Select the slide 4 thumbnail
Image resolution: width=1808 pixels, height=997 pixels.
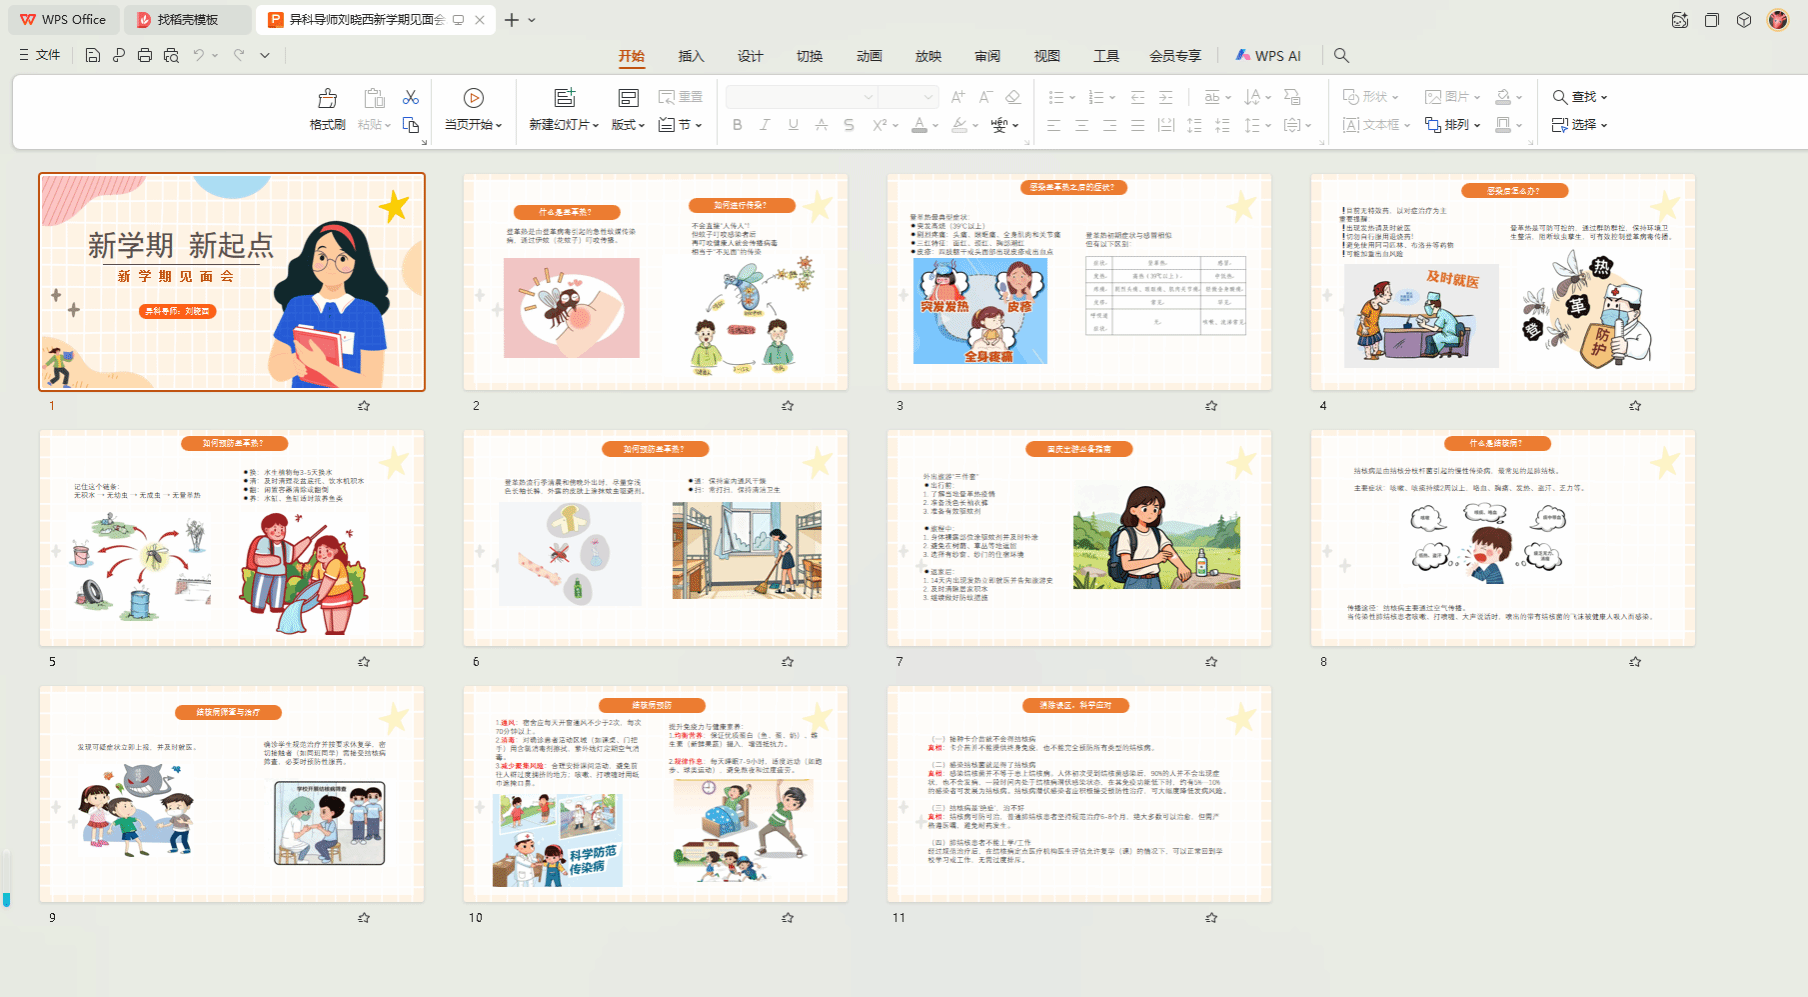click(1502, 282)
